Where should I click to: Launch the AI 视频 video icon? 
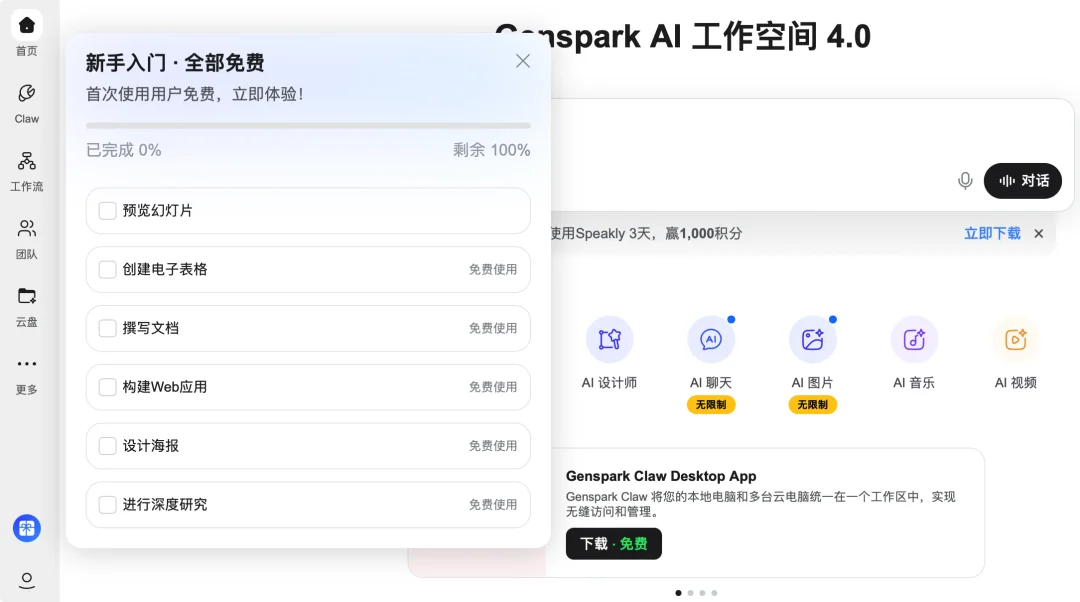1016,340
